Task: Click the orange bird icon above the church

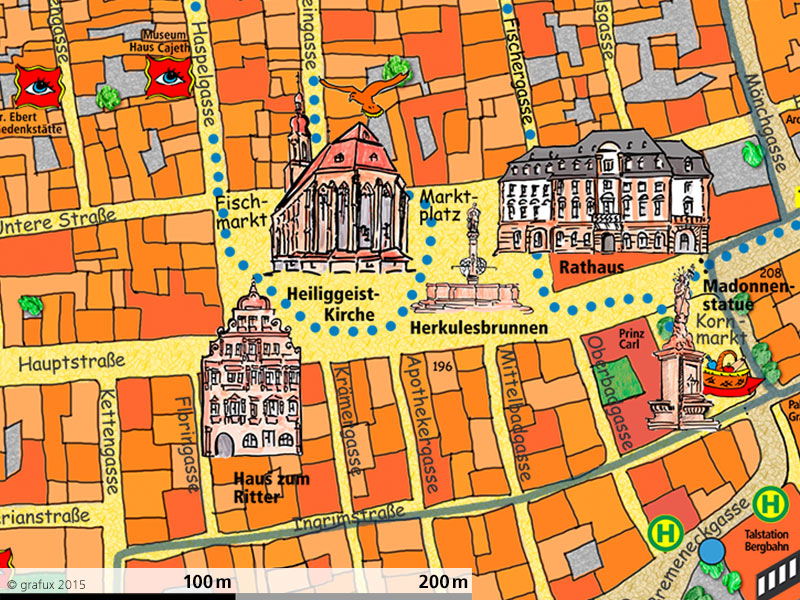Action: 365,93
